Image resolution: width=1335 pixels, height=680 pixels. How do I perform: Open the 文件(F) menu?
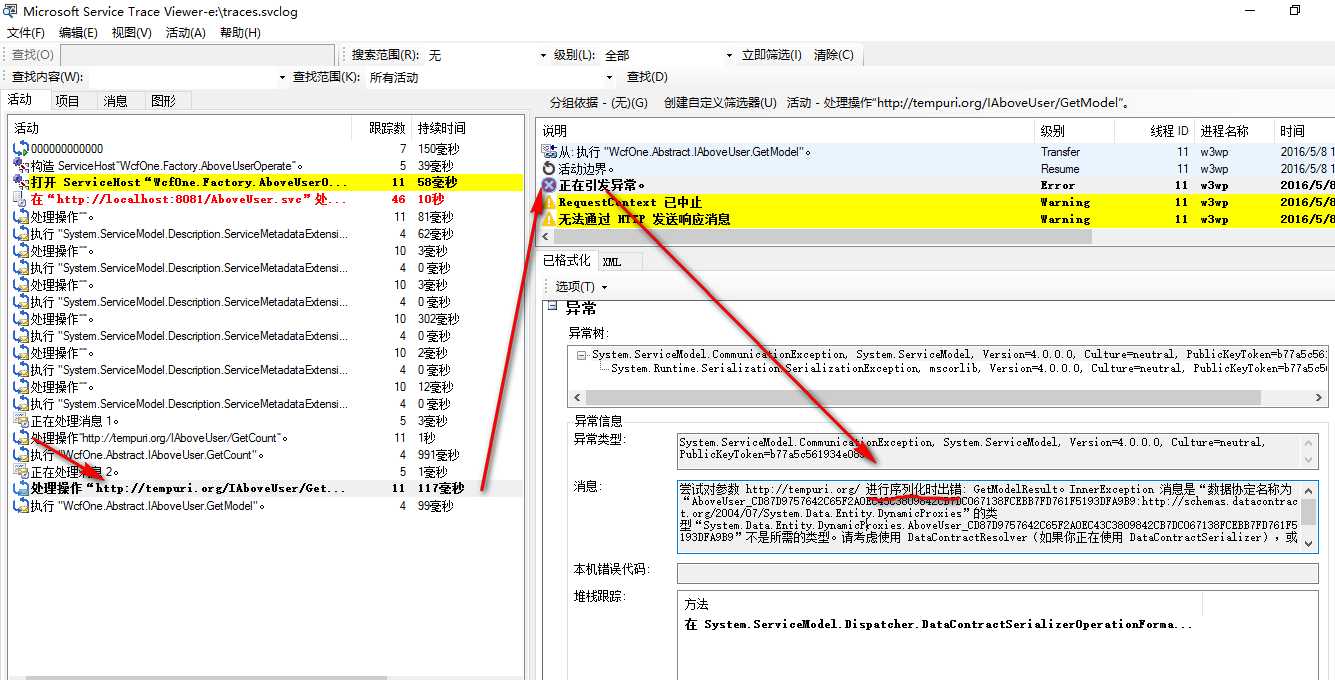click(26, 32)
